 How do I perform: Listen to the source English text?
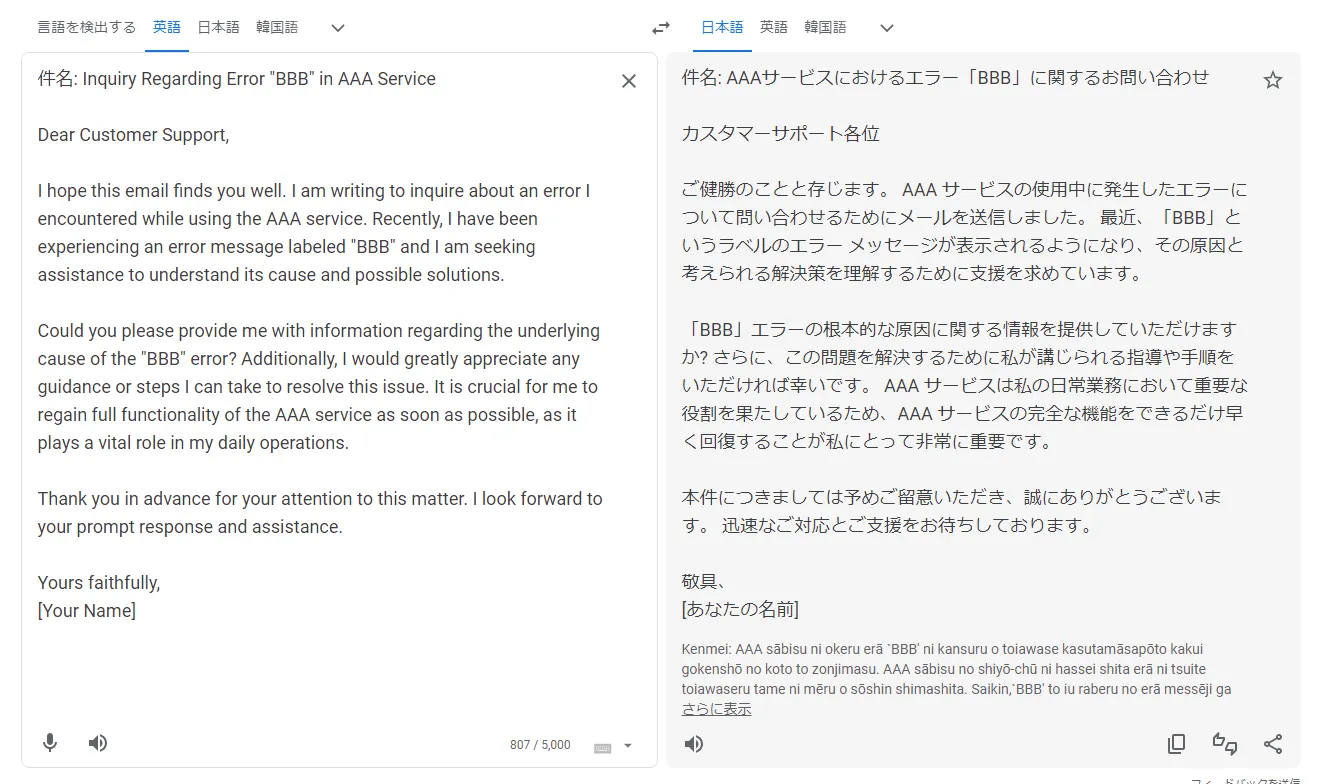97,743
